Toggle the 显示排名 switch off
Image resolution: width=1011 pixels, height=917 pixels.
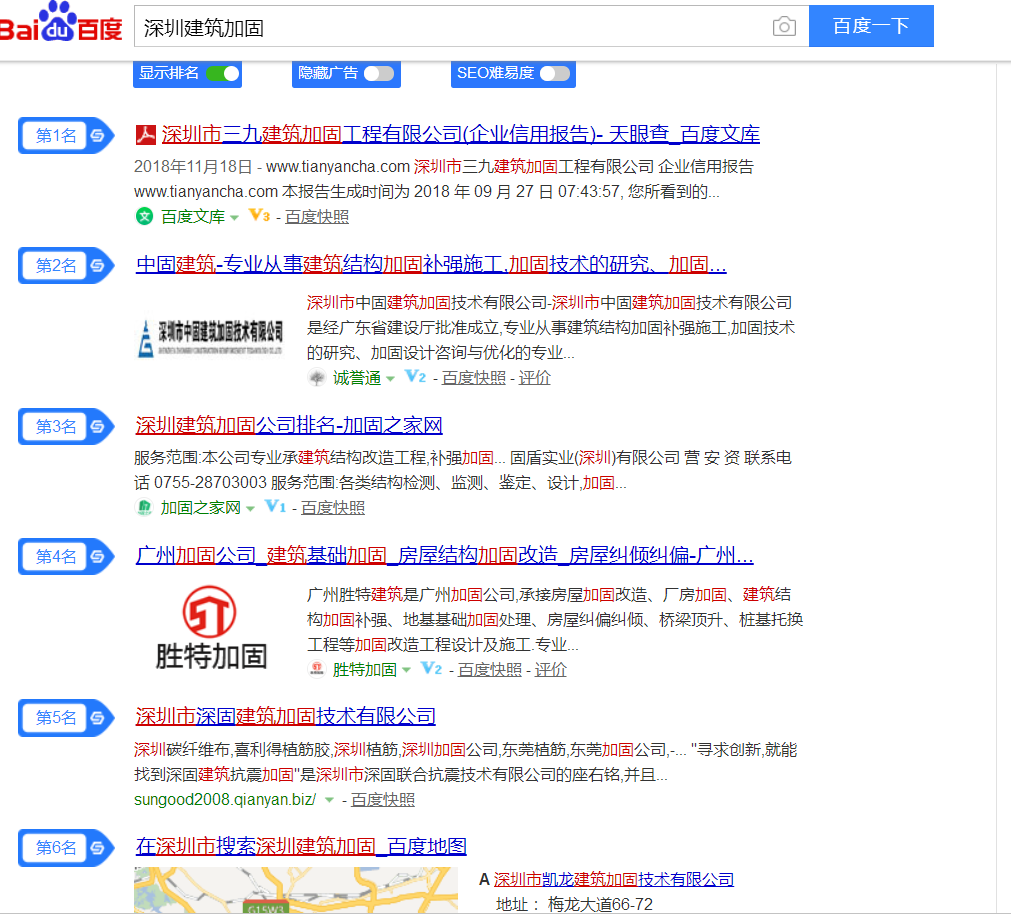(x=222, y=74)
